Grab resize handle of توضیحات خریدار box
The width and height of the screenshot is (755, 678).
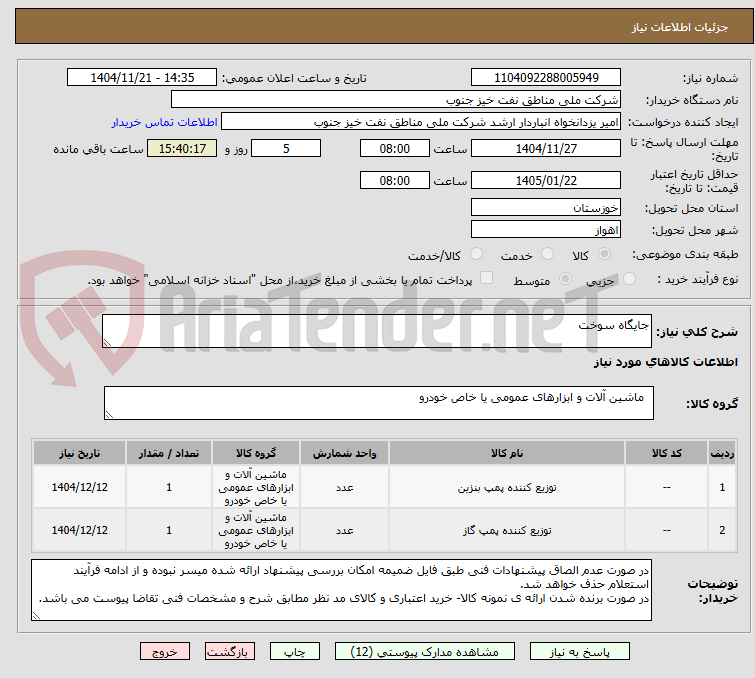pyautogui.click(x=37, y=615)
